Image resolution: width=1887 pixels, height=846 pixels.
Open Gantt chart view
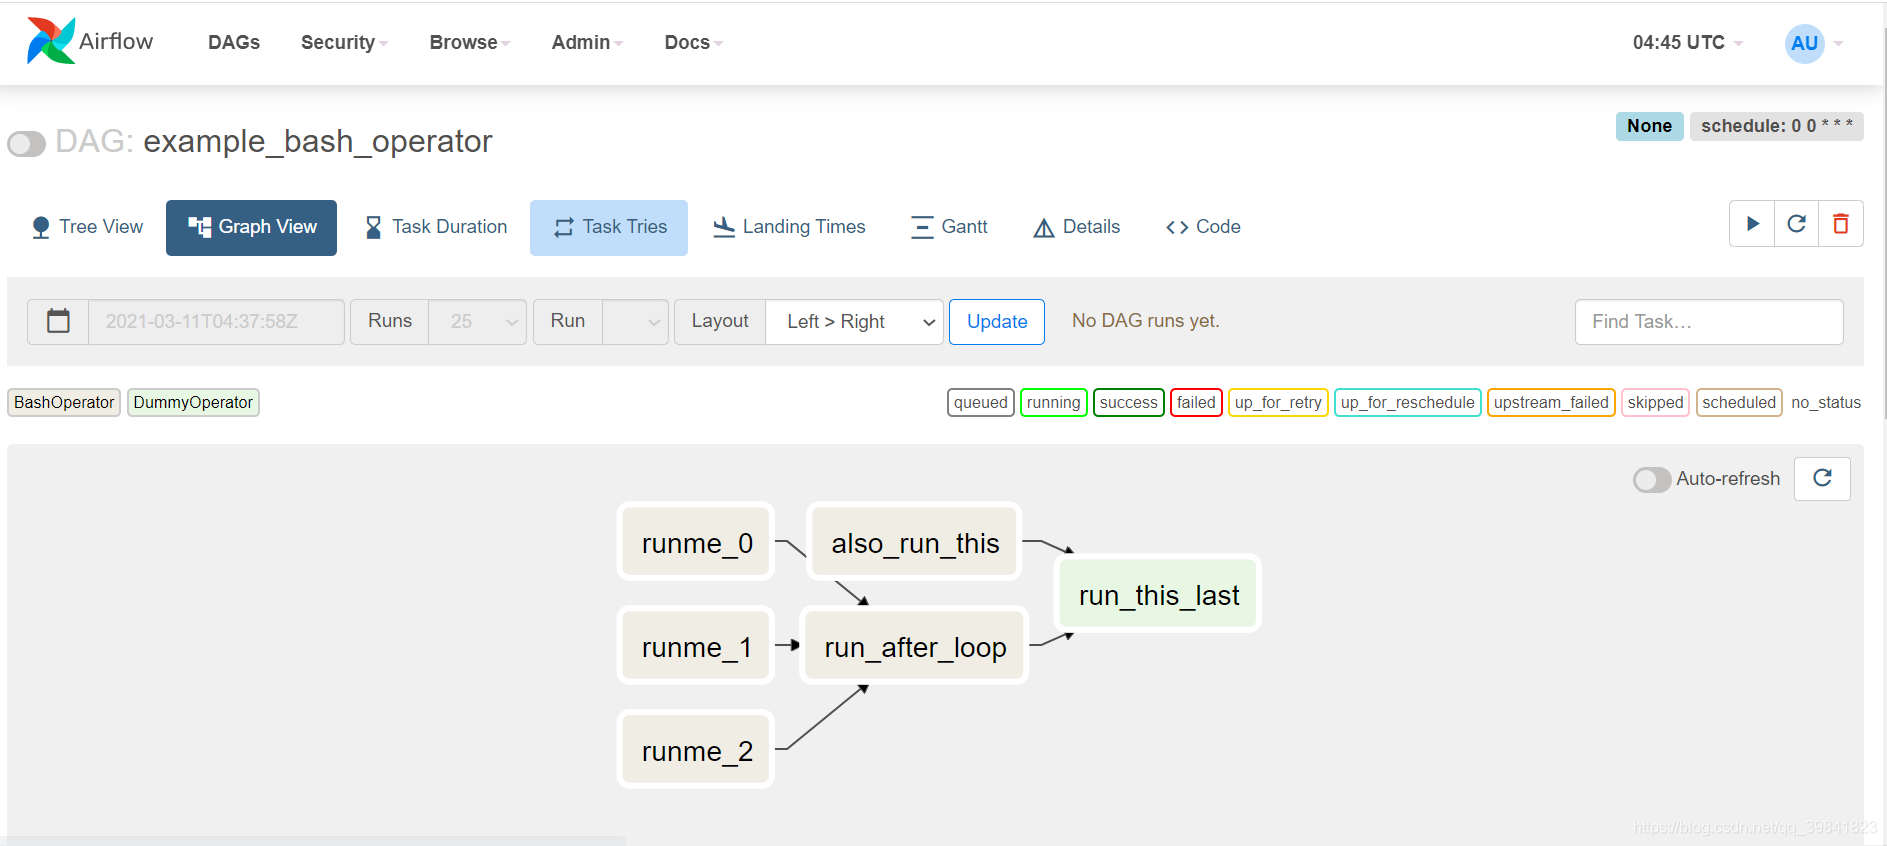pyautogui.click(x=949, y=227)
